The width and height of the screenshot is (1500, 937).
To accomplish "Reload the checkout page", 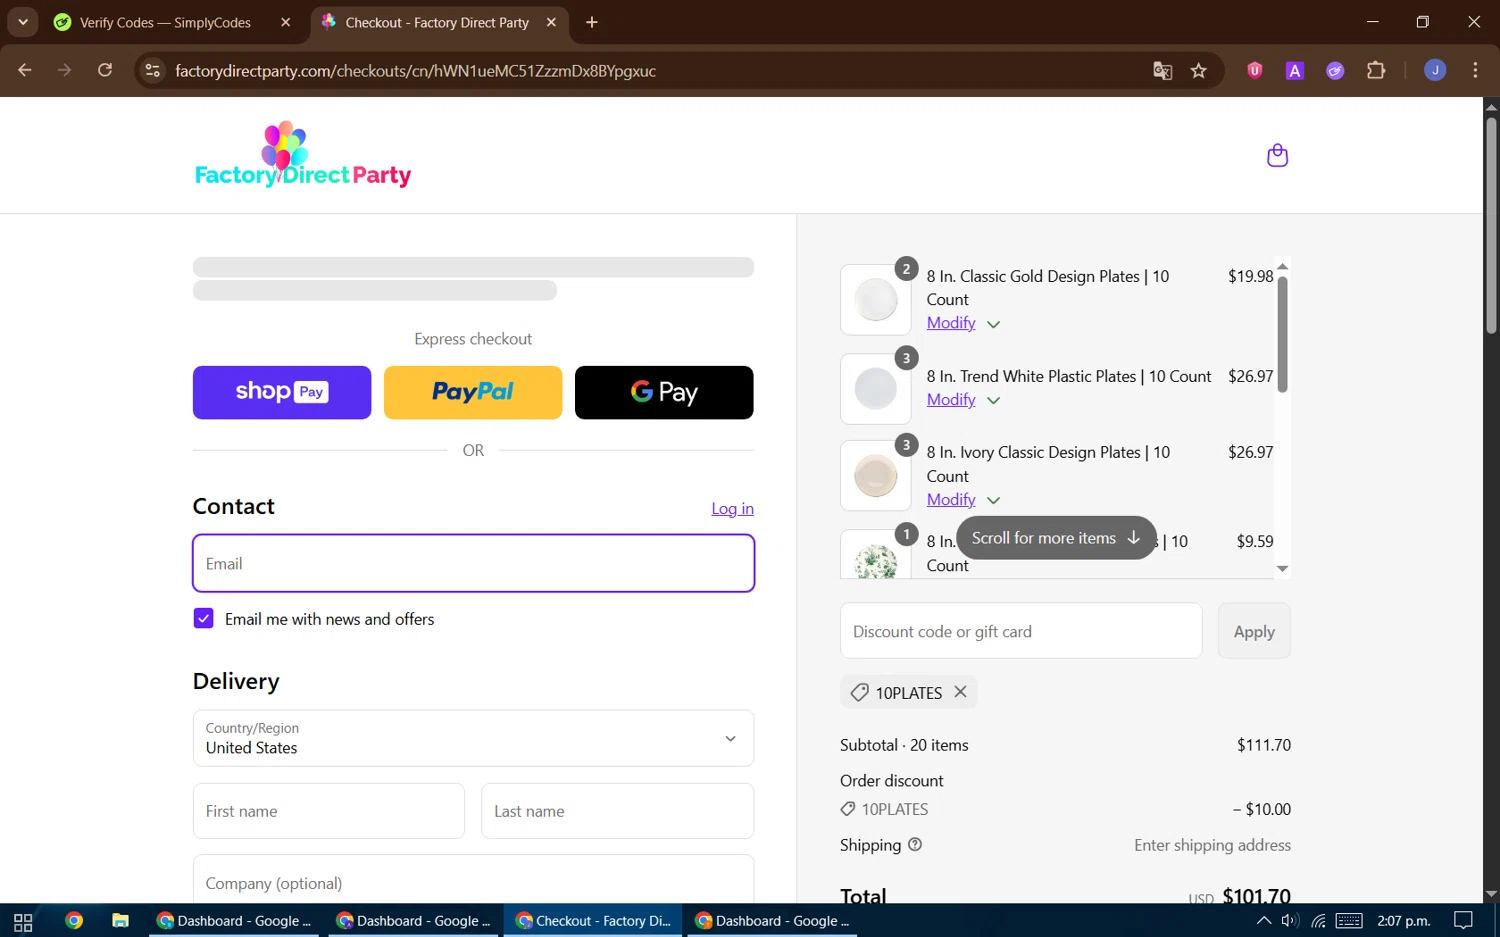I will click(x=105, y=70).
